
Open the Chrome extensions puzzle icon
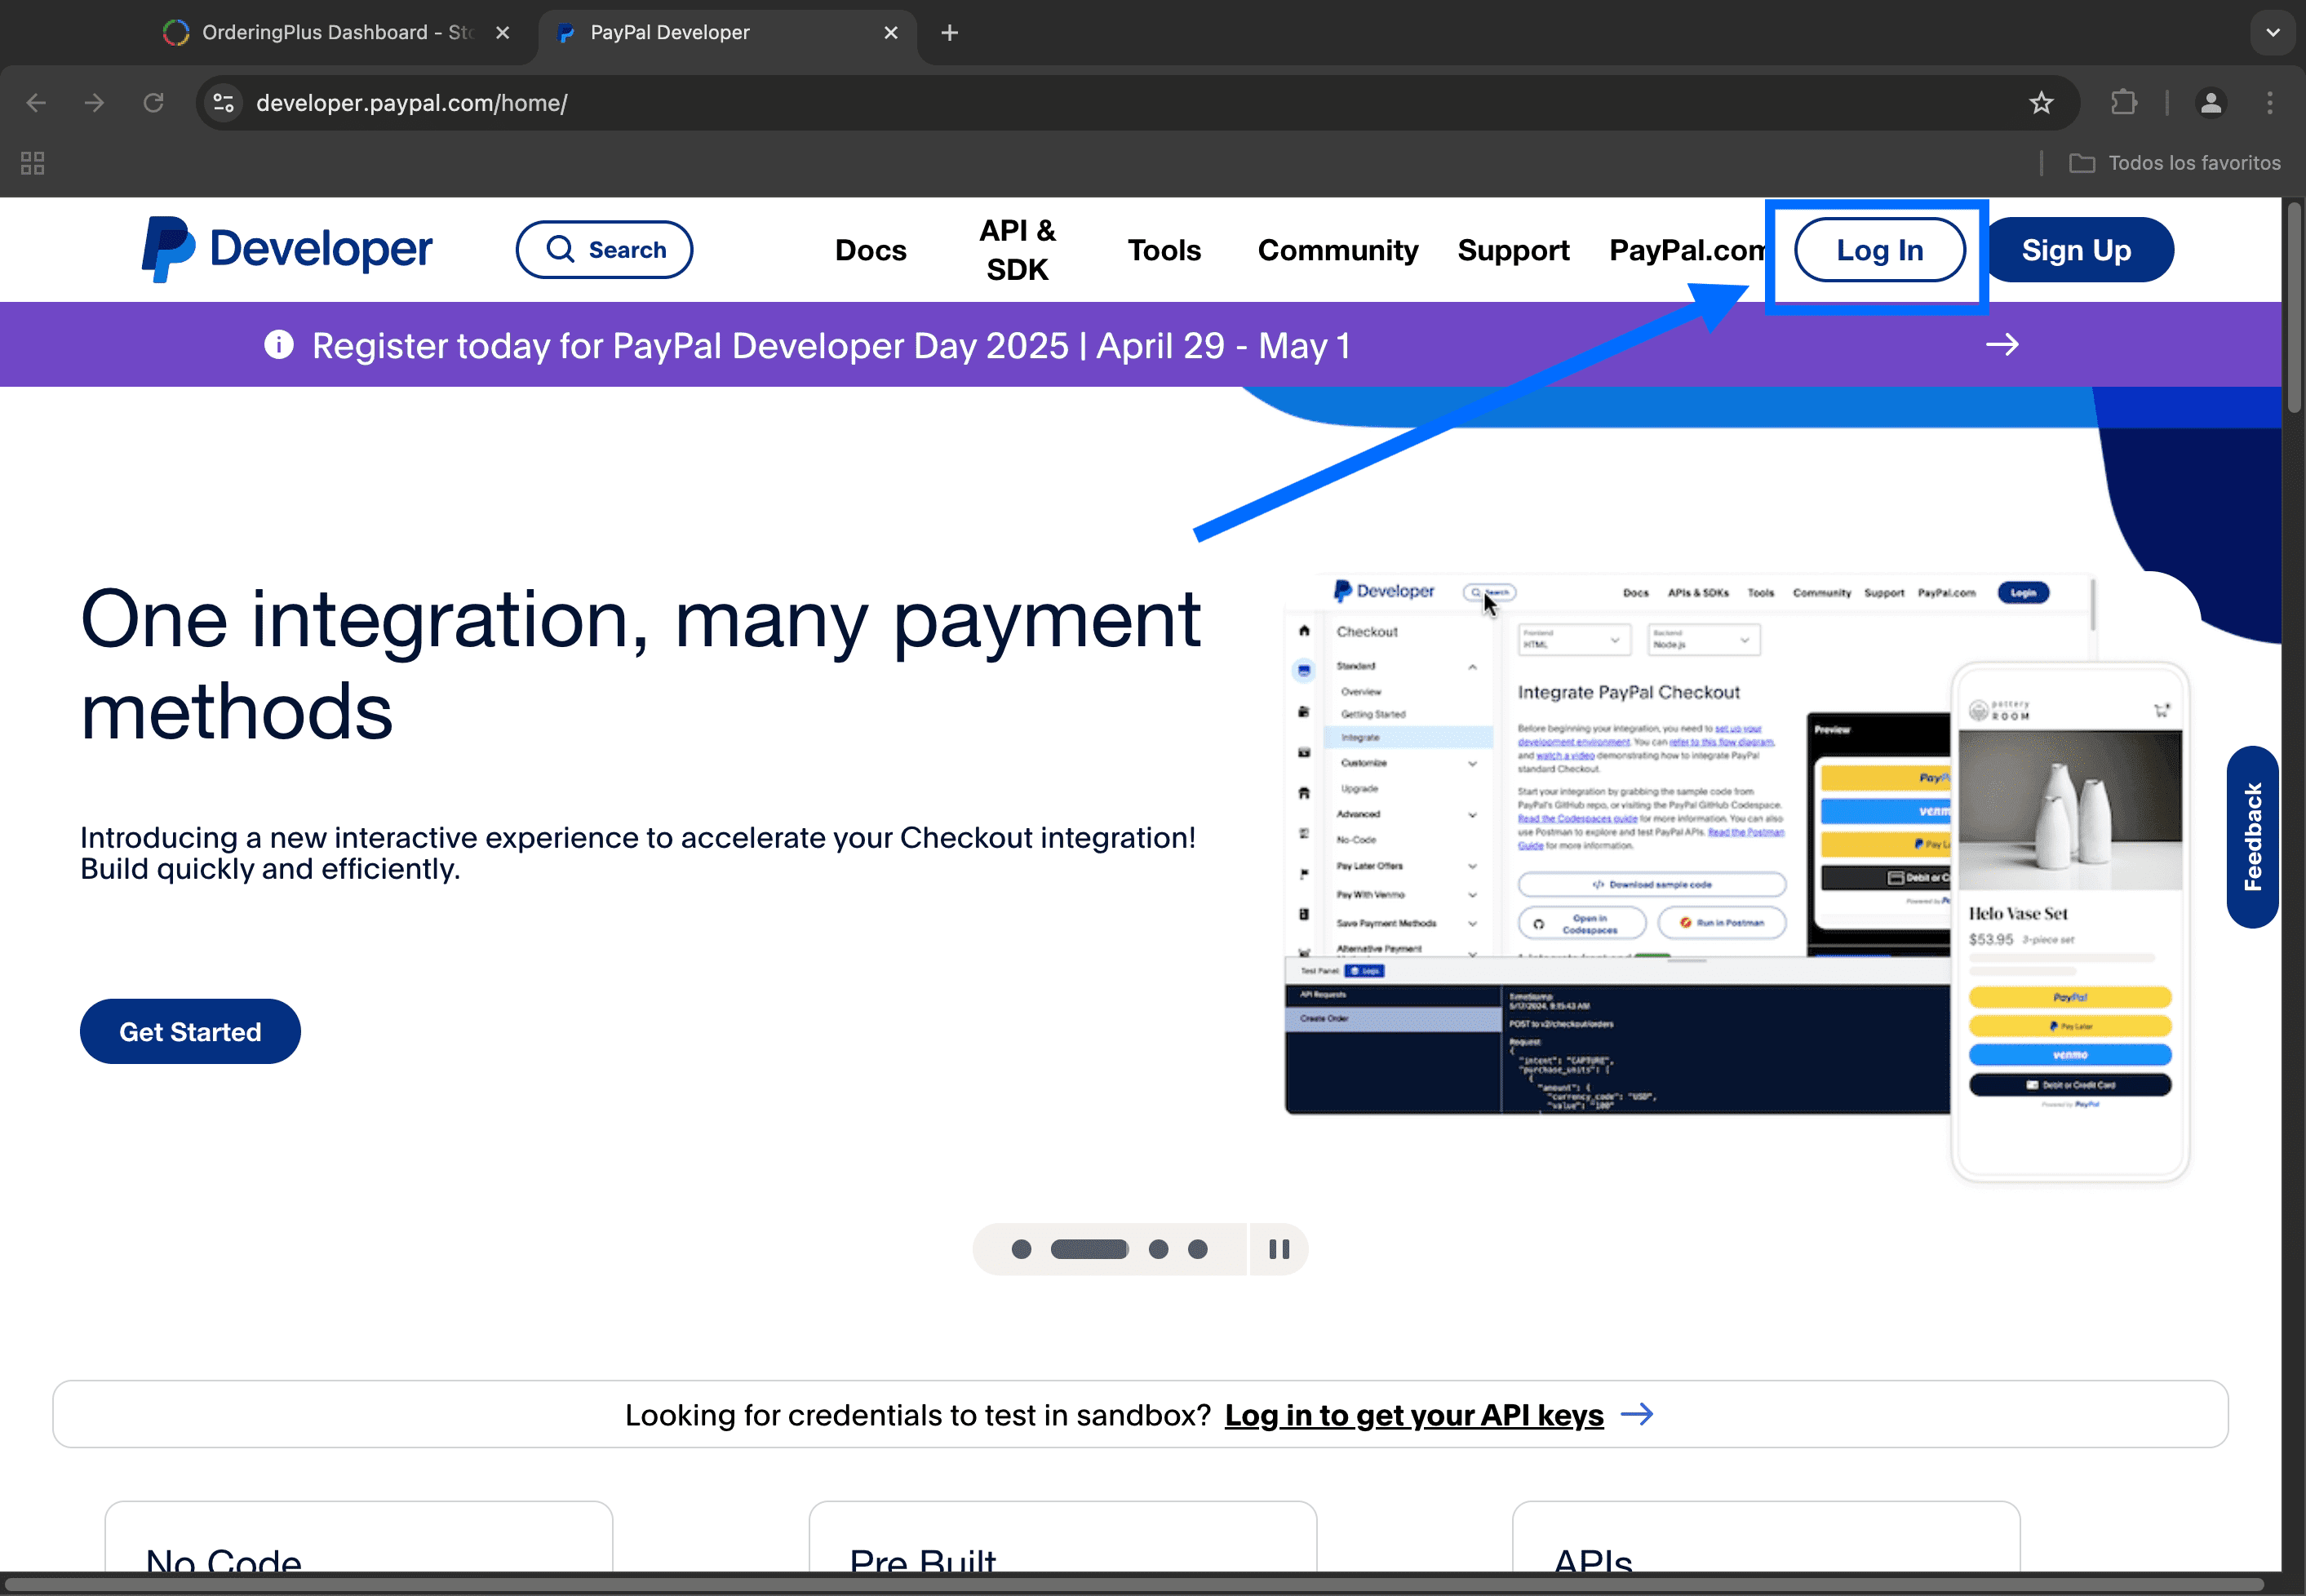(2123, 103)
